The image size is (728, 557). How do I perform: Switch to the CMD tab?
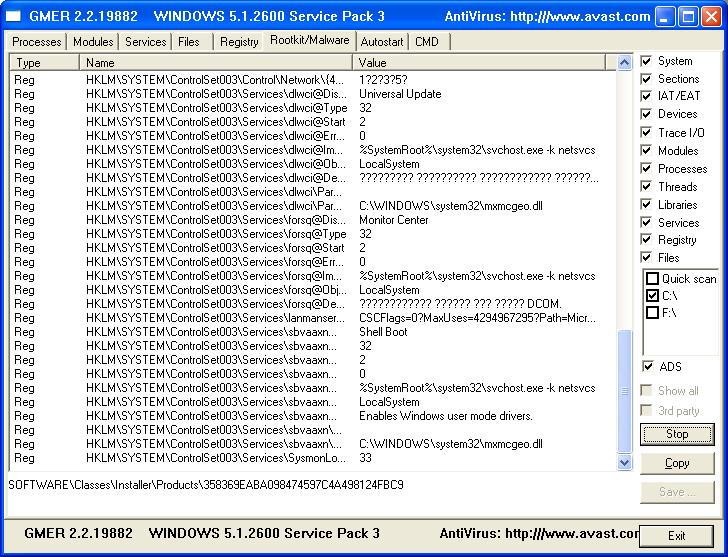click(x=427, y=42)
